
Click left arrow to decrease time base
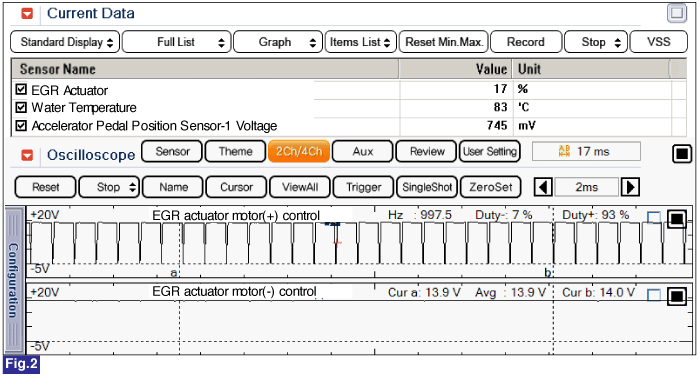coord(543,187)
